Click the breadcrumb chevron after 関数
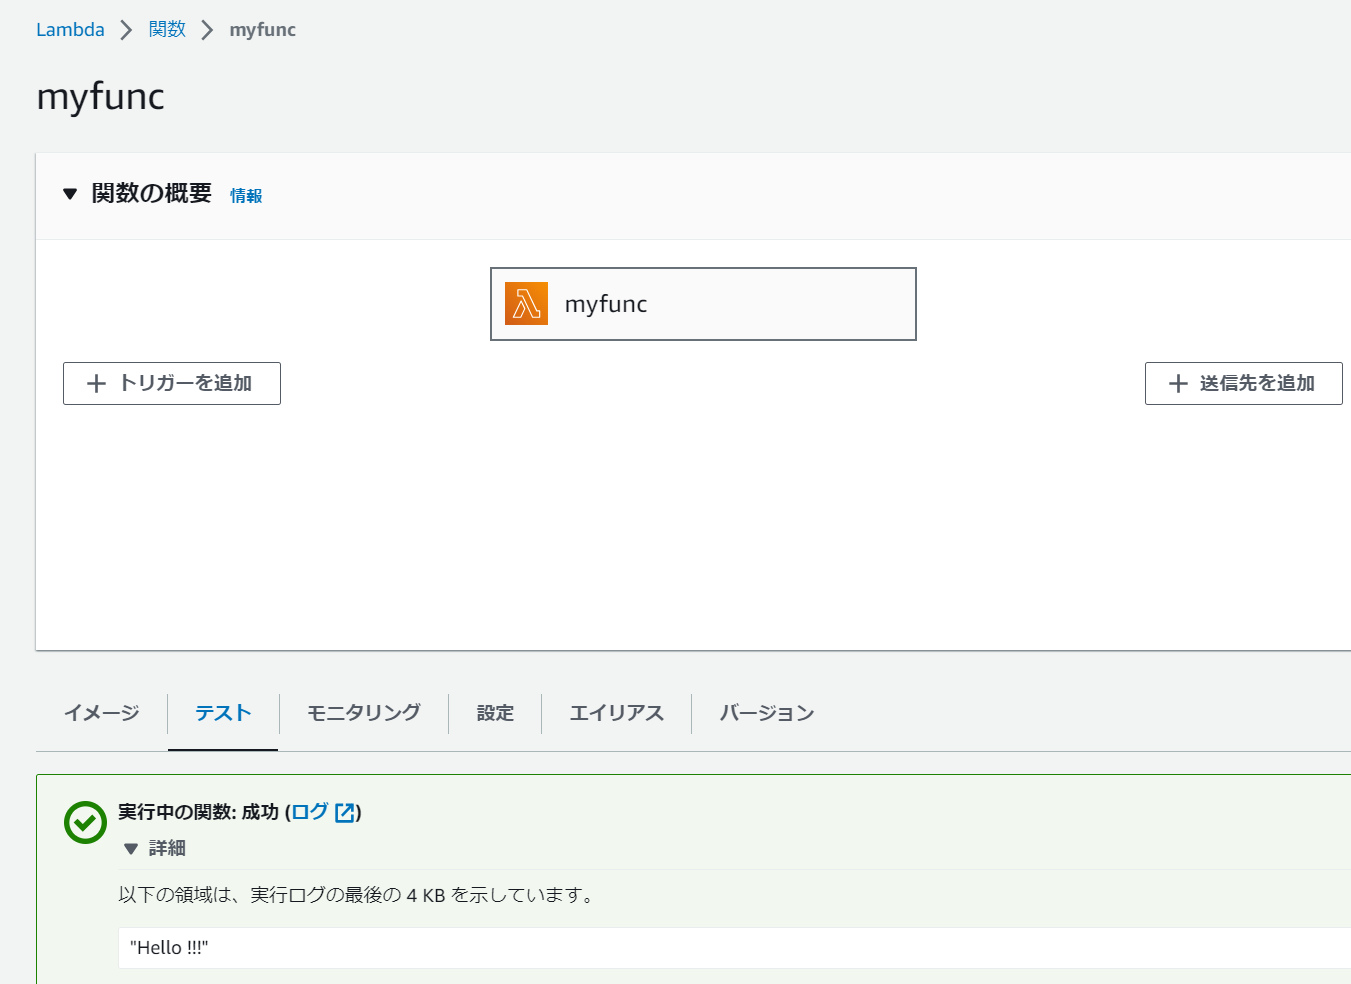 point(207,30)
